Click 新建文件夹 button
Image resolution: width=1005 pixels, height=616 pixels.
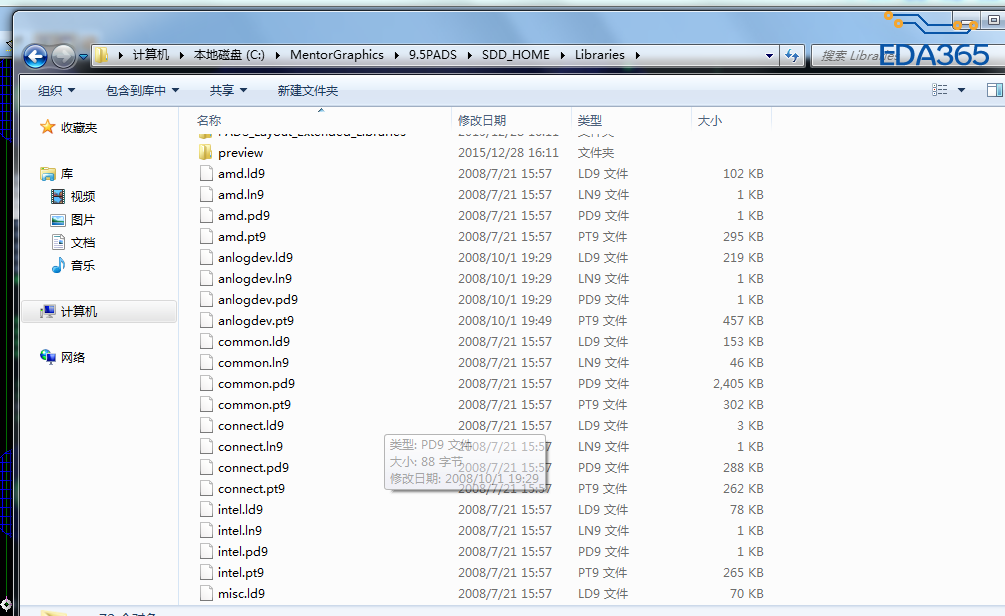pos(308,90)
